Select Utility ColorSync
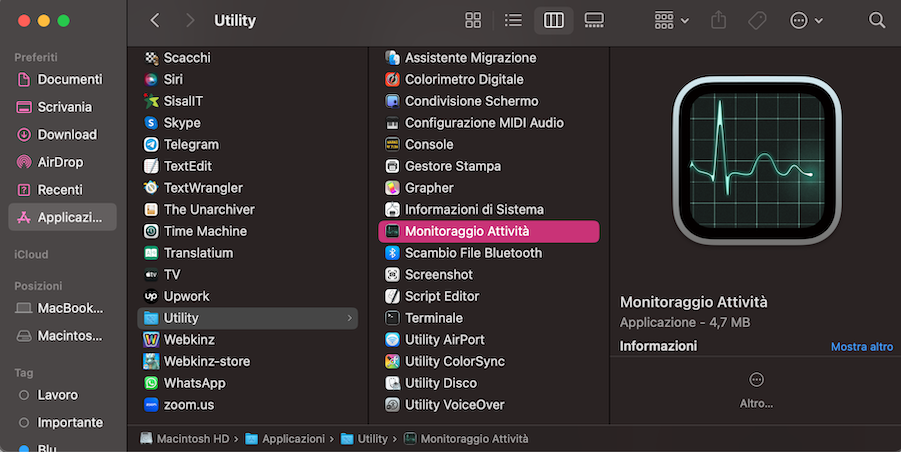 (489, 361)
